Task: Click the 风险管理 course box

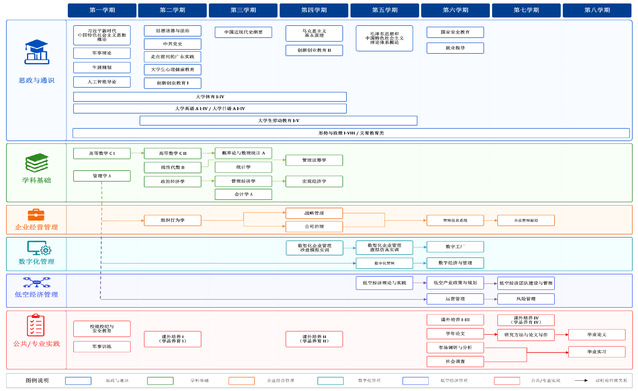Action: (x=526, y=299)
